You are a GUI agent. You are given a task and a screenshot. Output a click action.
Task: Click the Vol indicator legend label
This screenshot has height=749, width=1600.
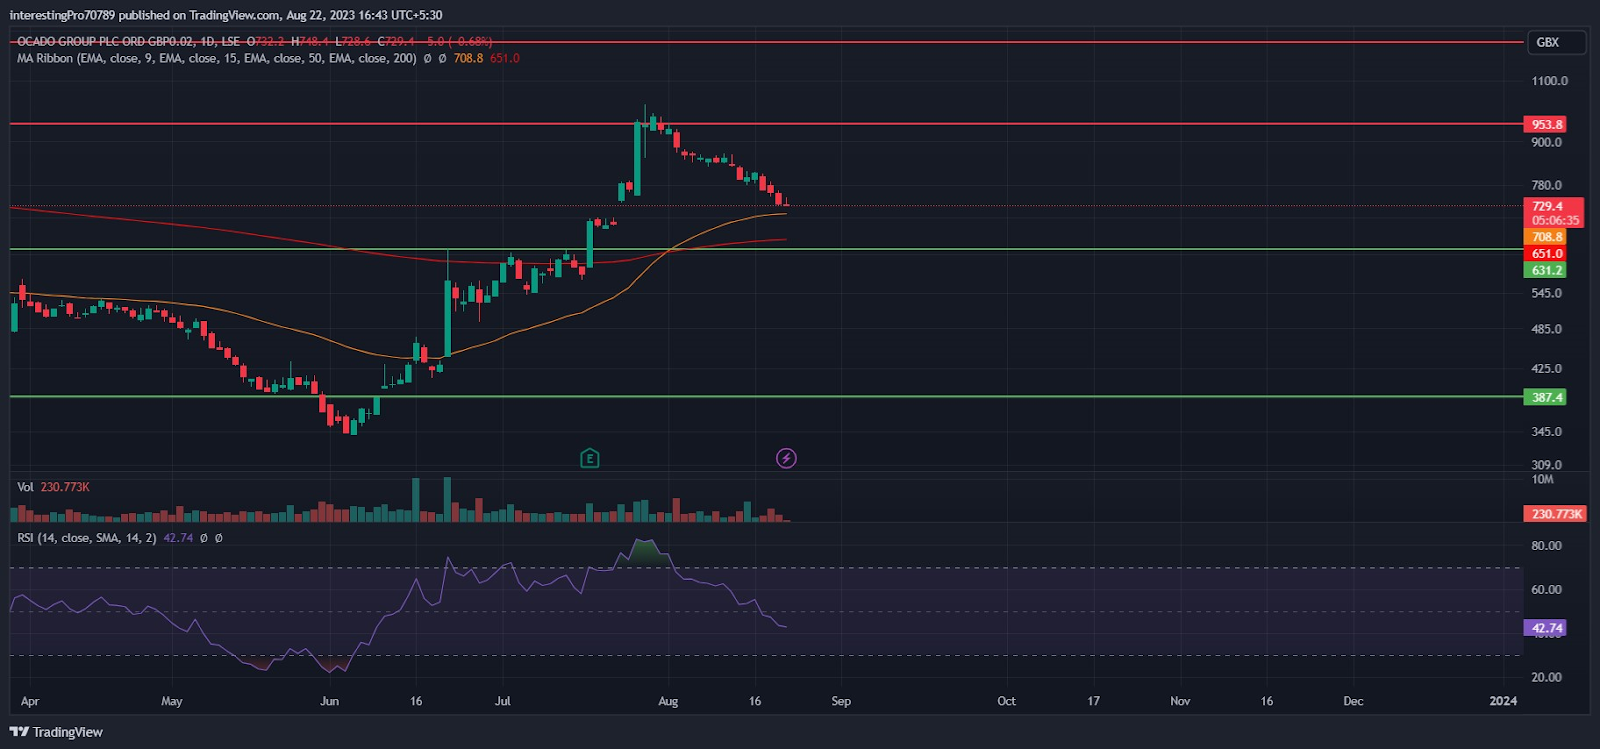click(x=25, y=487)
